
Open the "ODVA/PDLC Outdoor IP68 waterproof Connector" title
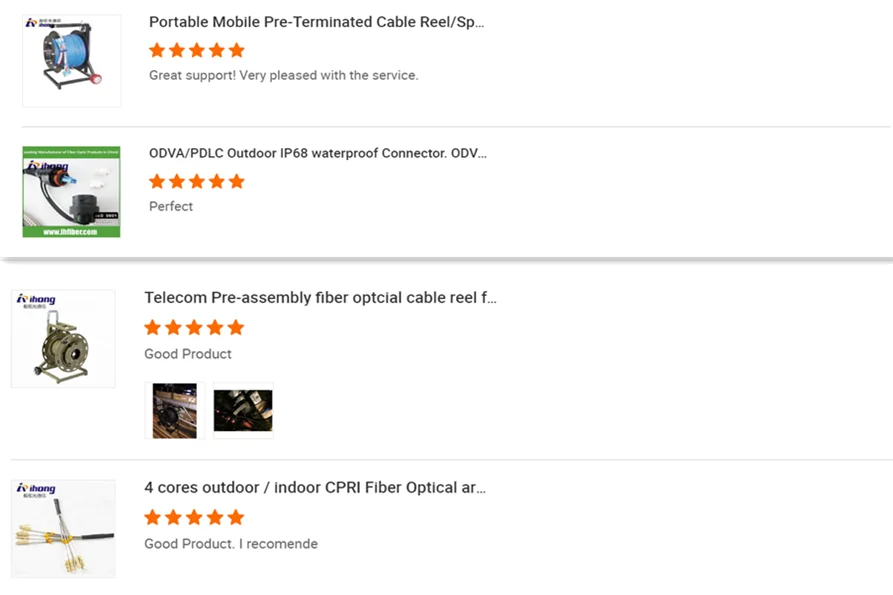[318, 153]
